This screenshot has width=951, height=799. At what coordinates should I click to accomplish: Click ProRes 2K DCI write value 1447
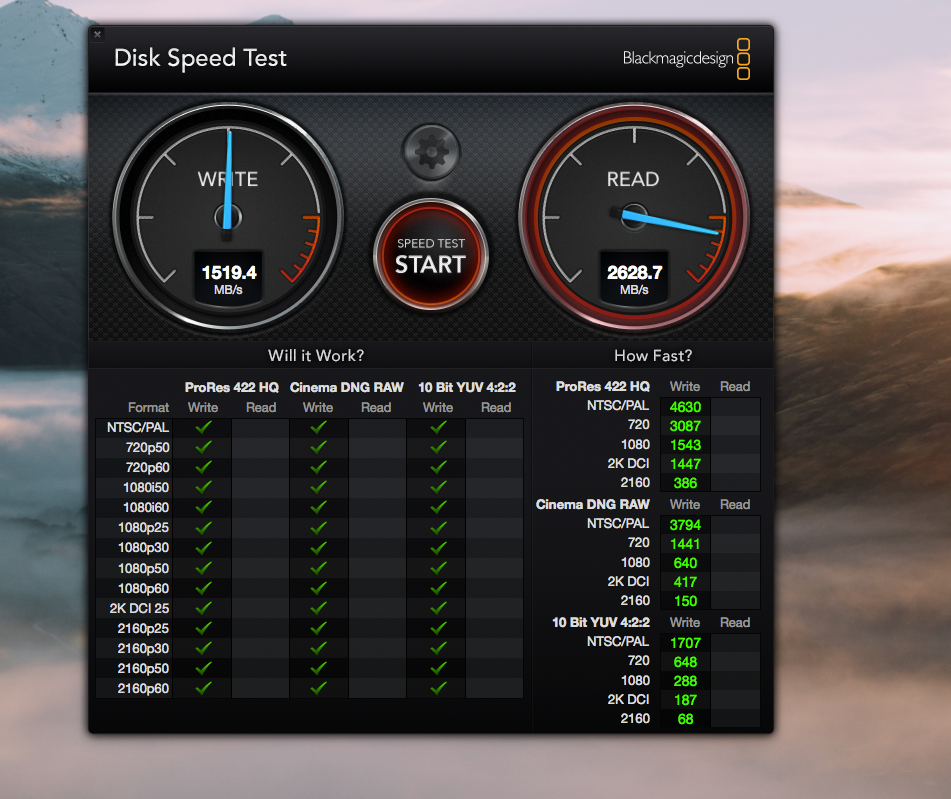[x=685, y=464]
